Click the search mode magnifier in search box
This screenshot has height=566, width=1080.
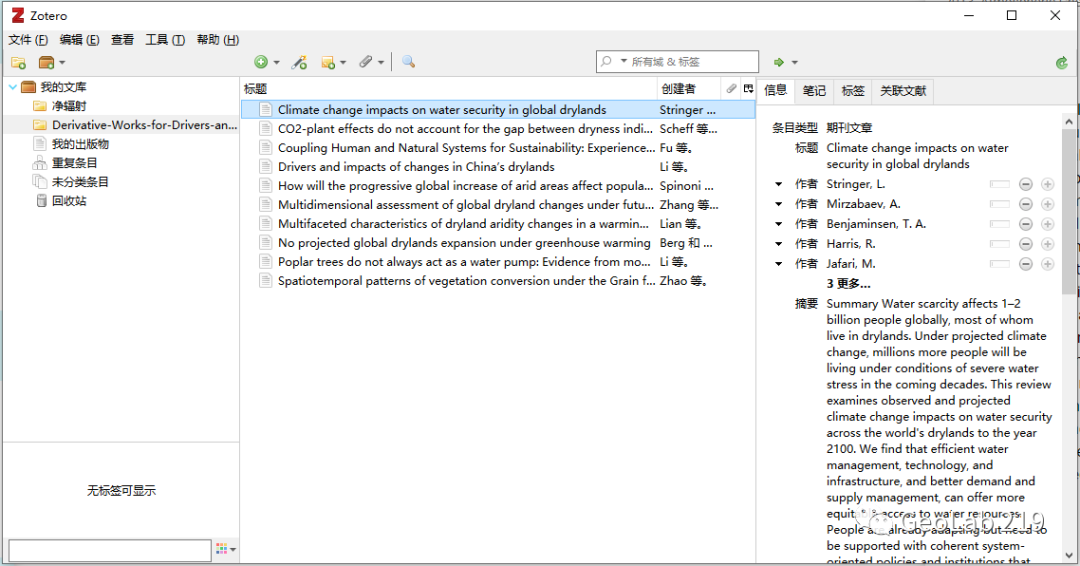point(606,61)
